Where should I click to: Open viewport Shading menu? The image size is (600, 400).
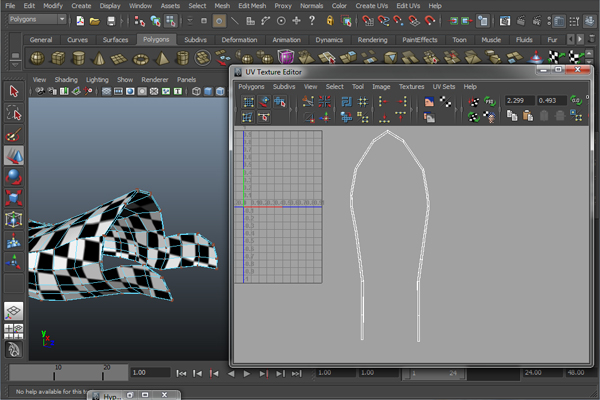click(x=66, y=80)
